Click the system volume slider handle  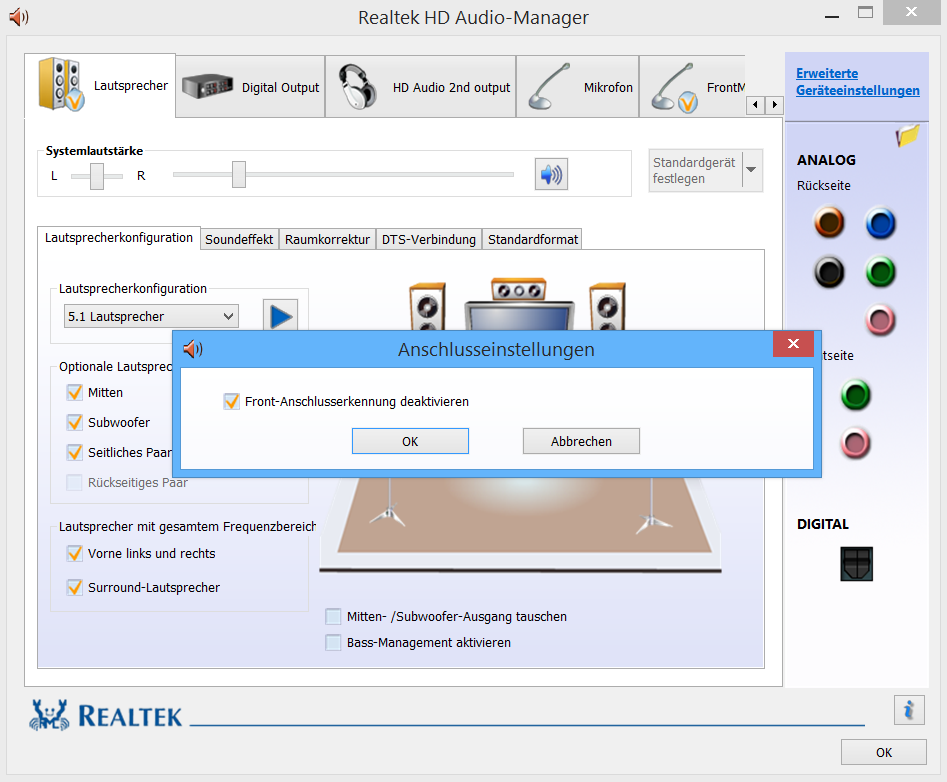tap(239, 175)
